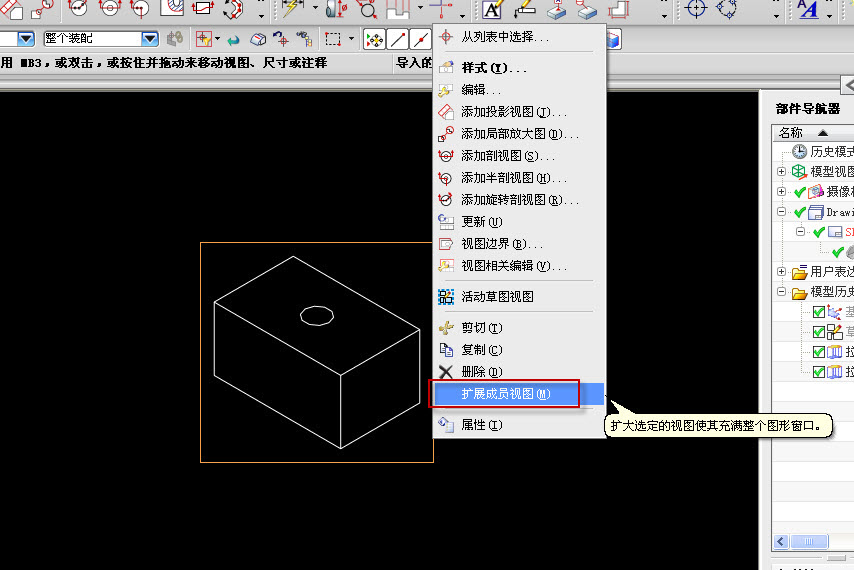The height and width of the screenshot is (570, 854).
Task: Choose 添加投影视图 menu entry
Action: click(x=519, y=112)
